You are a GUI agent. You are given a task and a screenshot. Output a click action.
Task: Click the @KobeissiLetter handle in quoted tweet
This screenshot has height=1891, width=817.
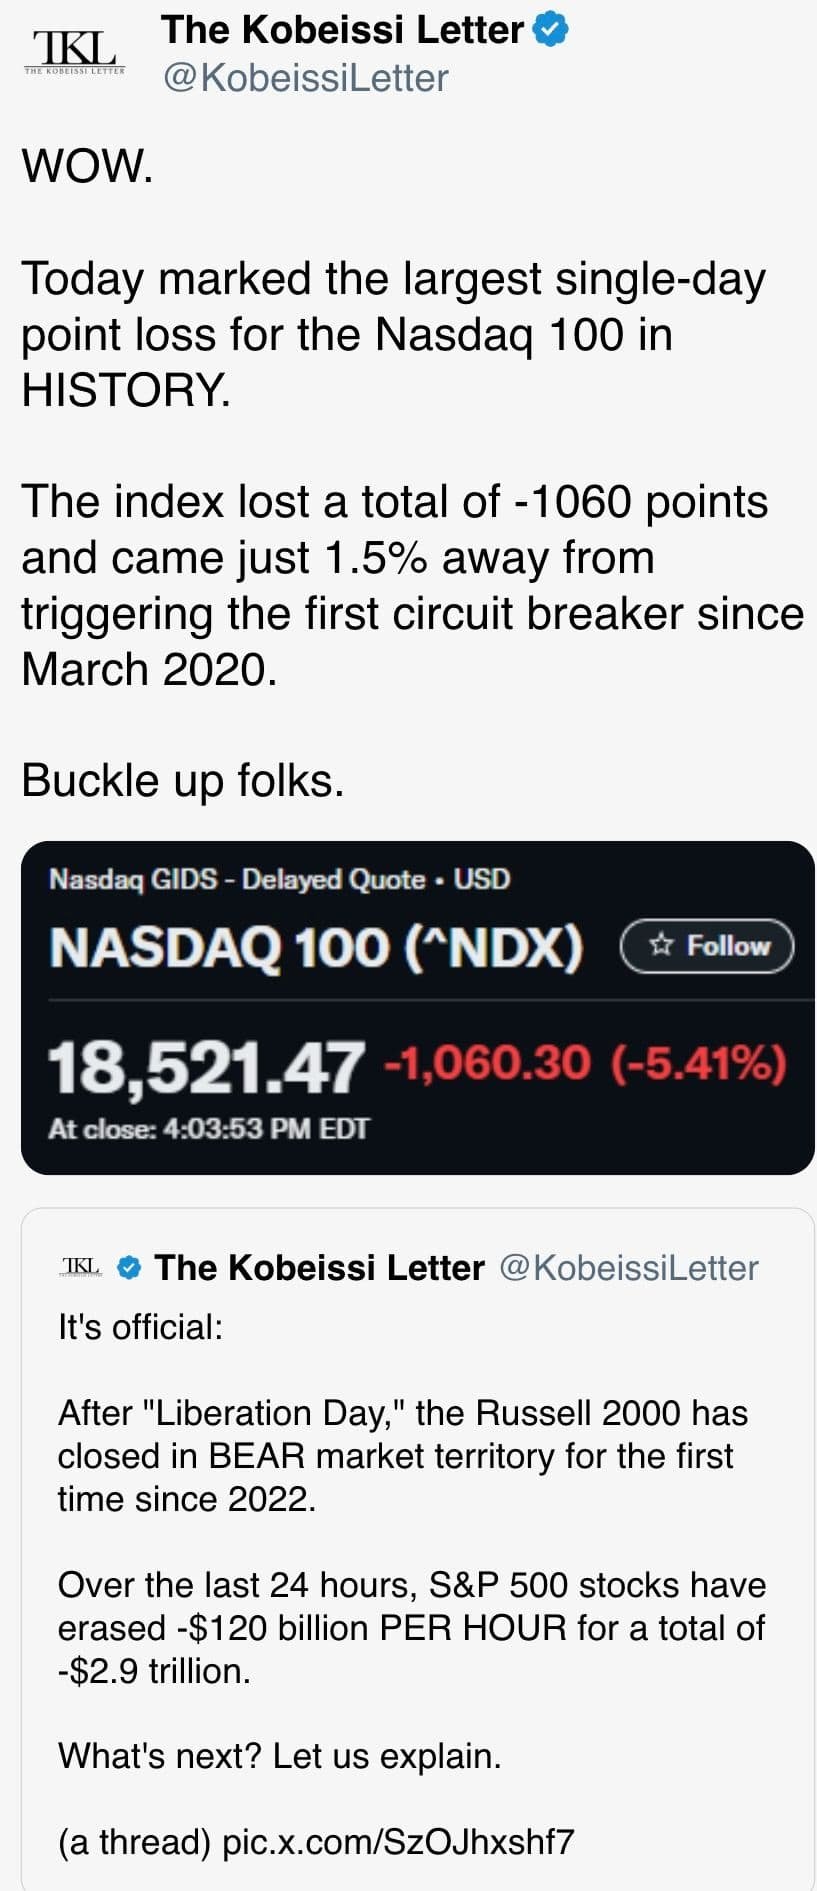click(x=630, y=1266)
